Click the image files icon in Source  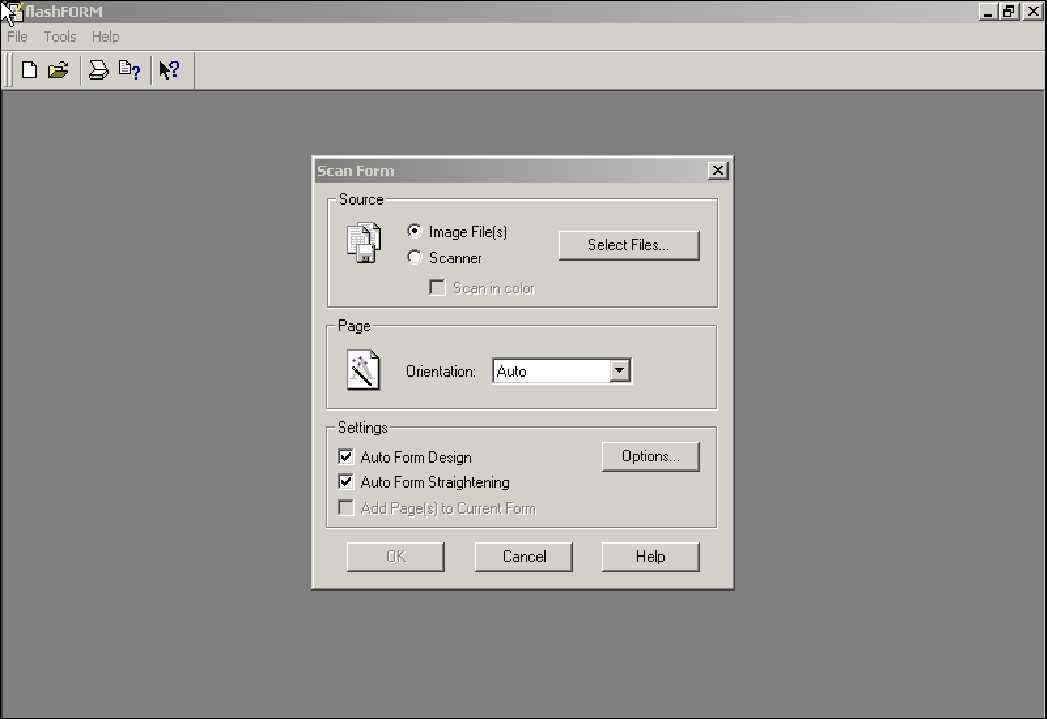coord(363,243)
